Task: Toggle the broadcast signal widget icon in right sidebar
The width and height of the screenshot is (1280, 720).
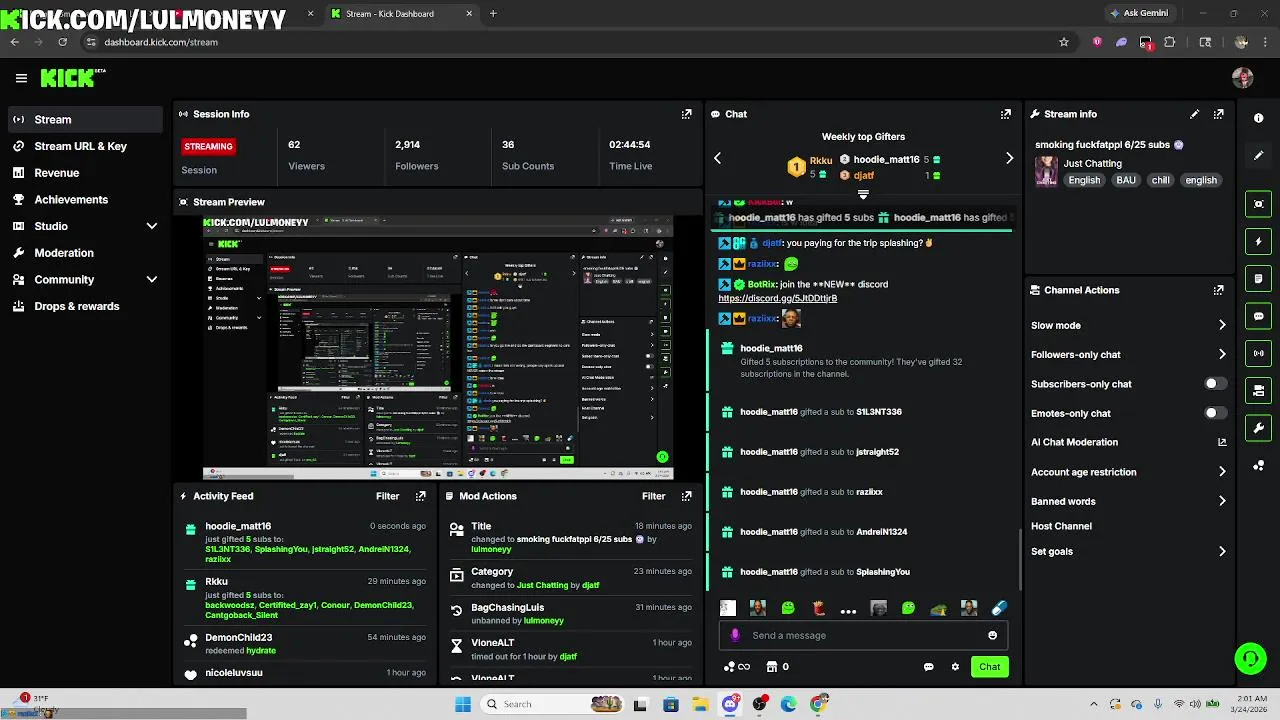Action: 1259,353
